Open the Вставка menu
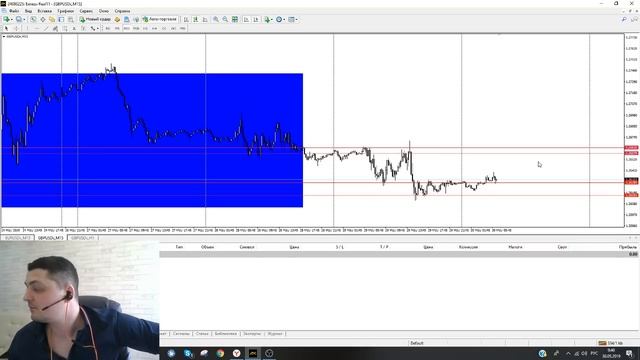The image size is (640, 360). coord(44,11)
